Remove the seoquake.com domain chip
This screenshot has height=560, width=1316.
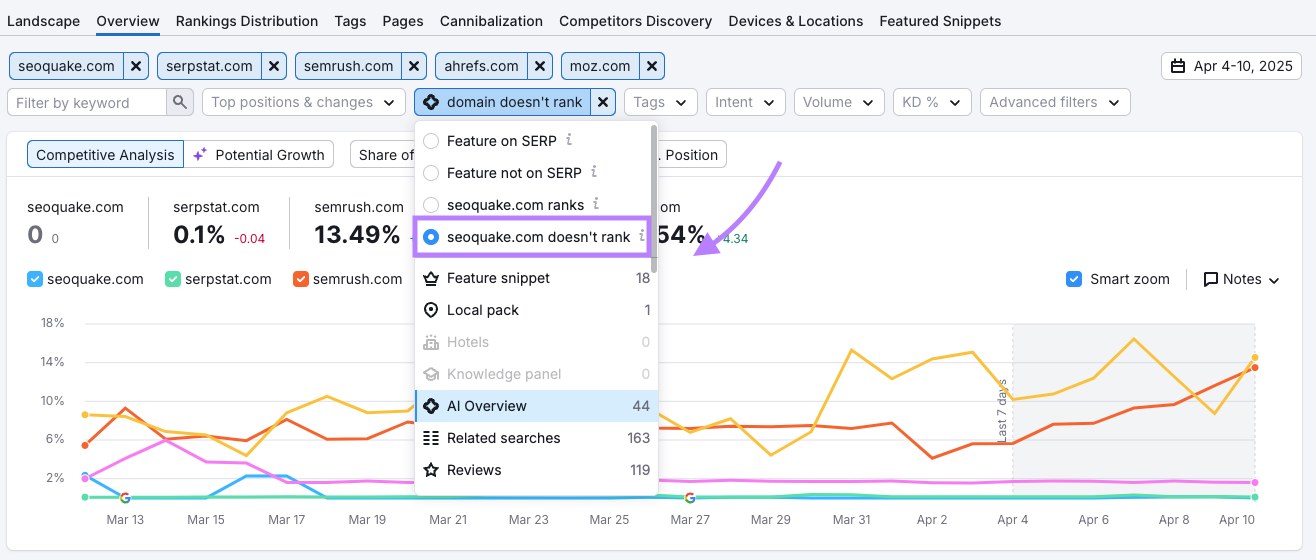(x=136, y=66)
